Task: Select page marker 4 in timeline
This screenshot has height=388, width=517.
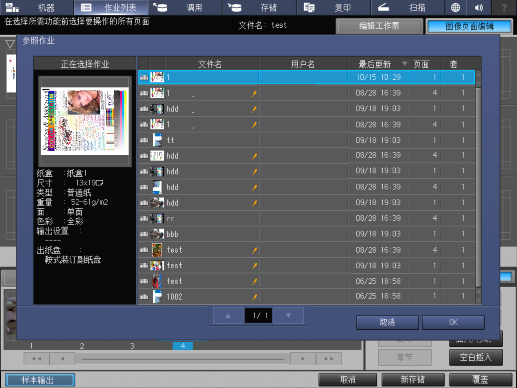Action: 183,346
